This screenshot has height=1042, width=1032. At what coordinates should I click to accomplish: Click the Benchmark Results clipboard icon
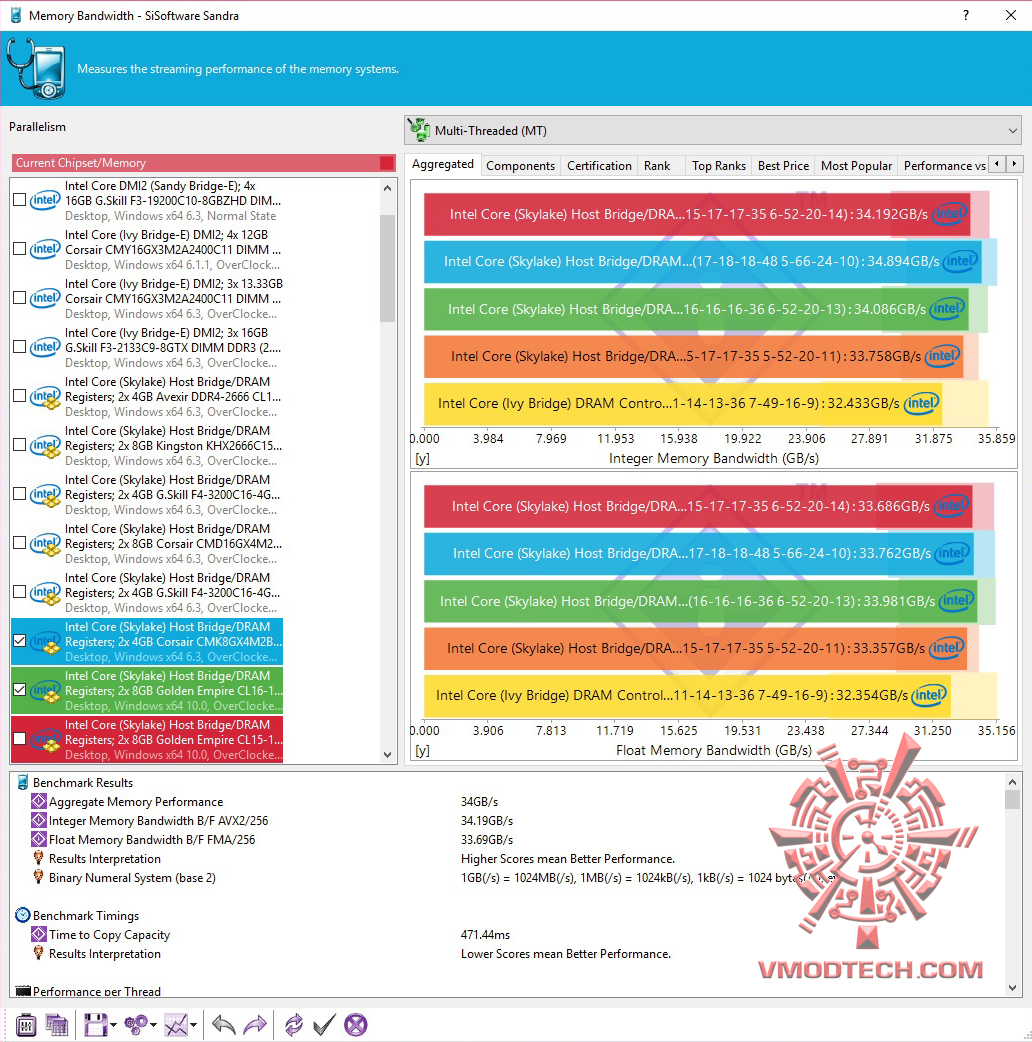click(23, 782)
